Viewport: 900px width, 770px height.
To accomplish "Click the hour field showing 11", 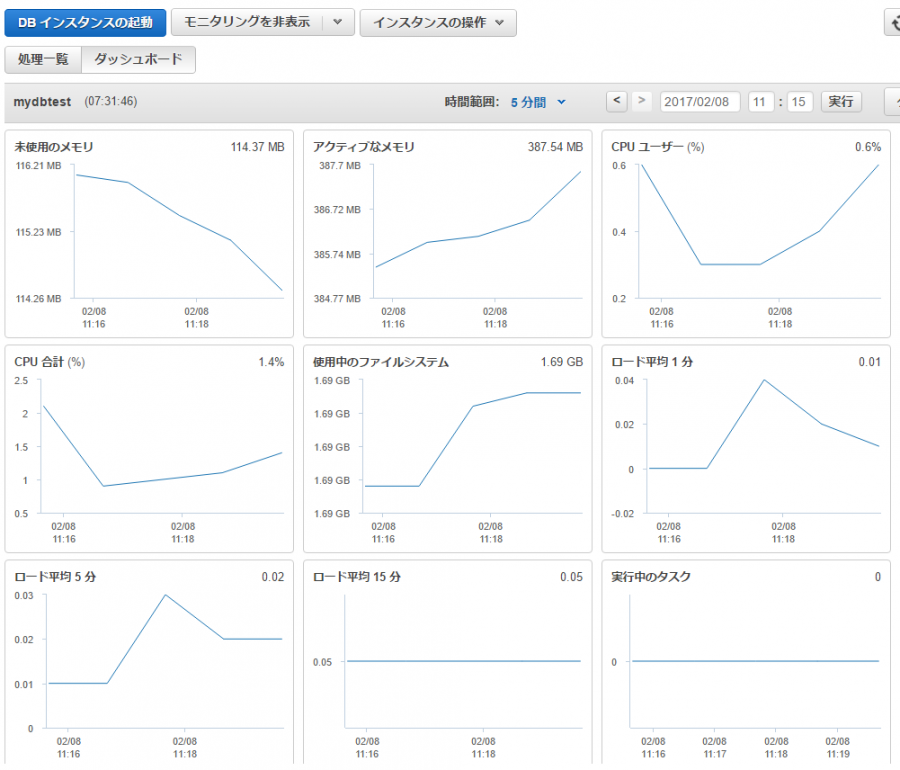I will coord(761,102).
